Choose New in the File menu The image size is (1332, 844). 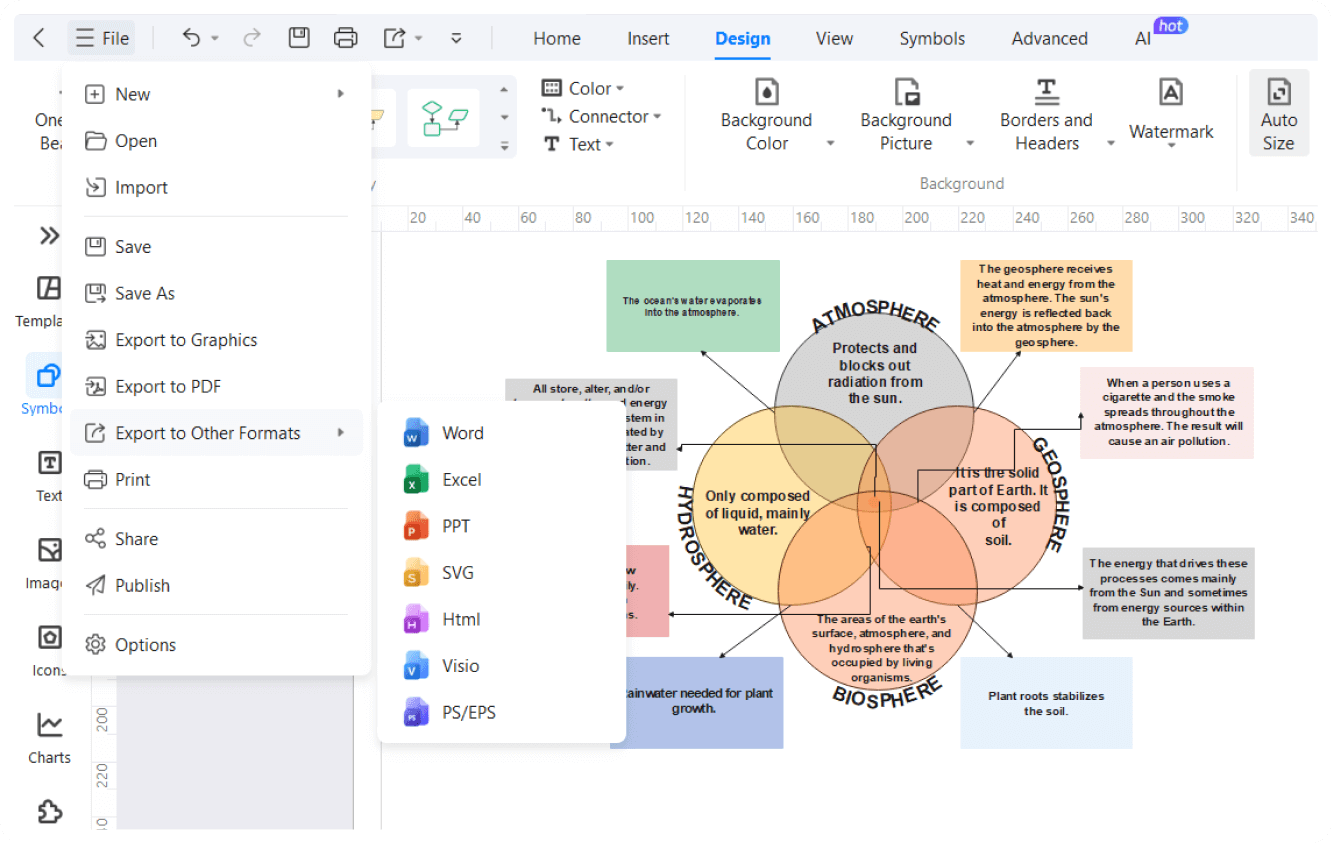216,94
